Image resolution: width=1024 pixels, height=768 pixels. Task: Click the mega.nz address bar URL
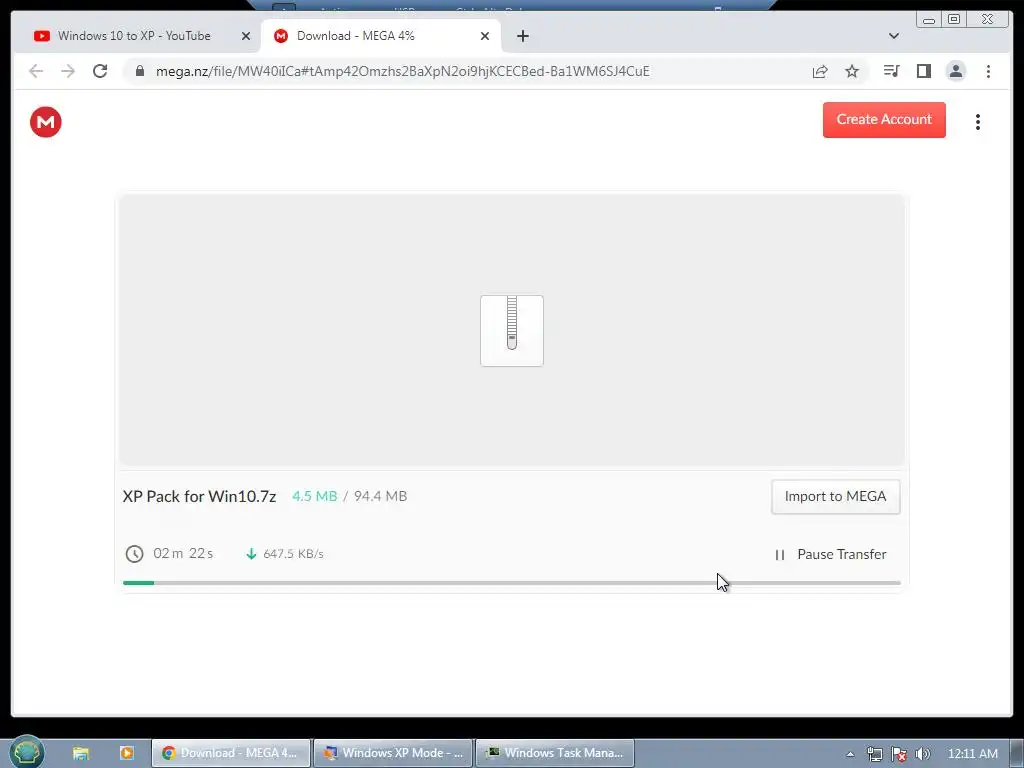tap(402, 71)
